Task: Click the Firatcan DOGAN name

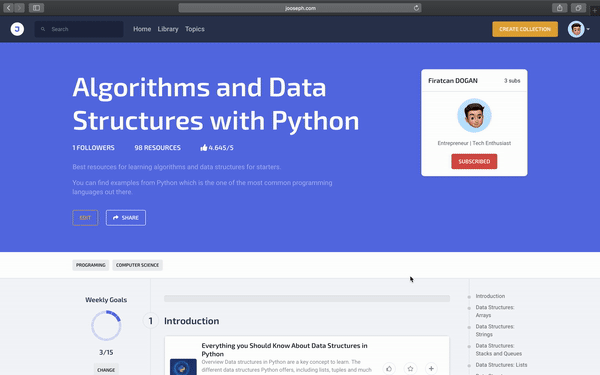Action: (453, 81)
